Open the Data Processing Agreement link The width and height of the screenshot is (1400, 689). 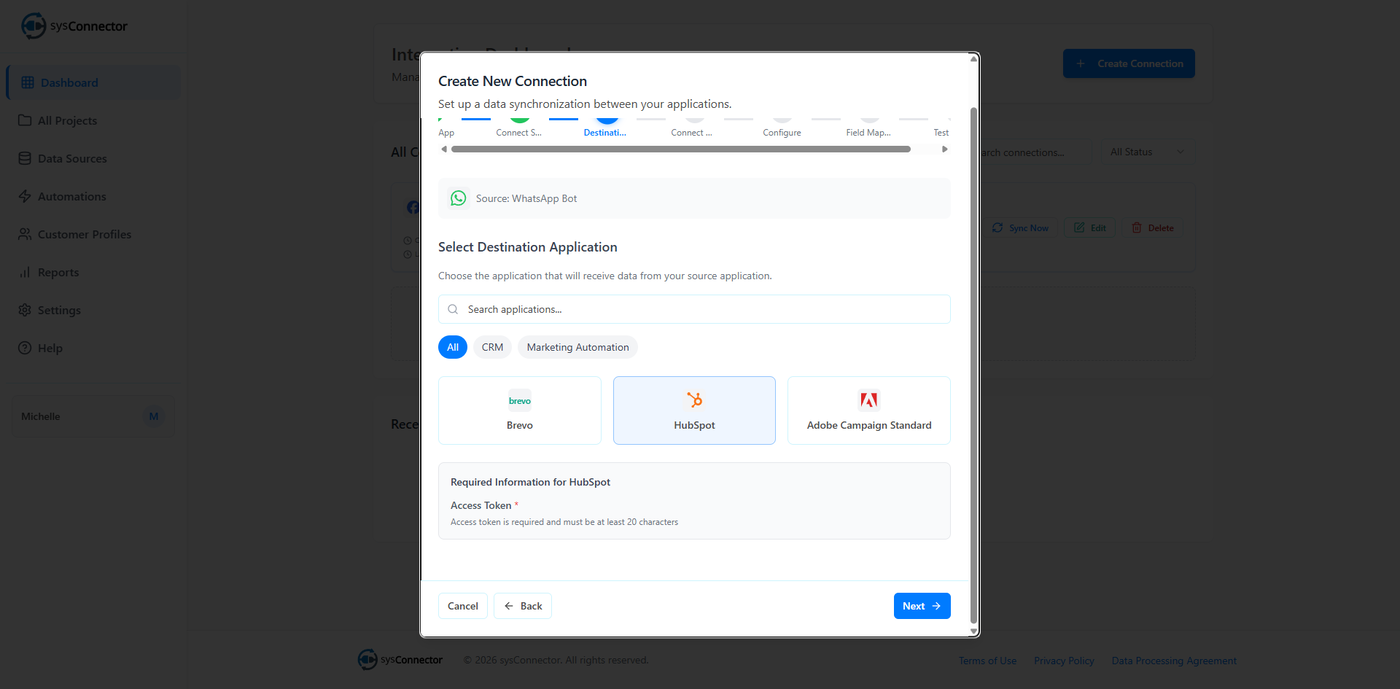pyautogui.click(x=1174, y=661)
